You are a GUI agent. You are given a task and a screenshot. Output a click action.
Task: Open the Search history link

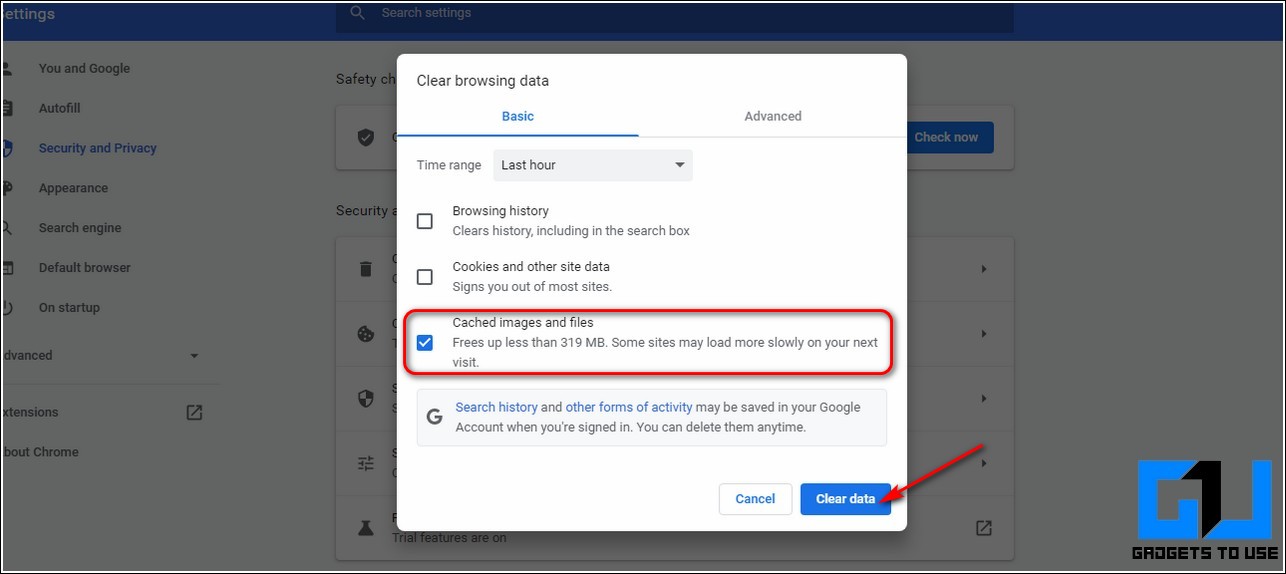(x=496, y=407)
